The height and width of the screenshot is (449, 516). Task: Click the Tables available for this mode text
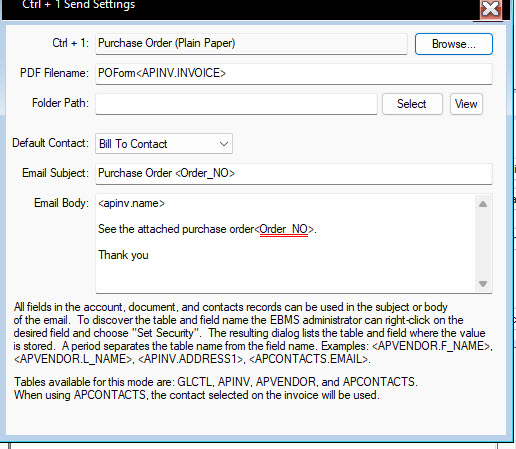(x=215, y=382)
